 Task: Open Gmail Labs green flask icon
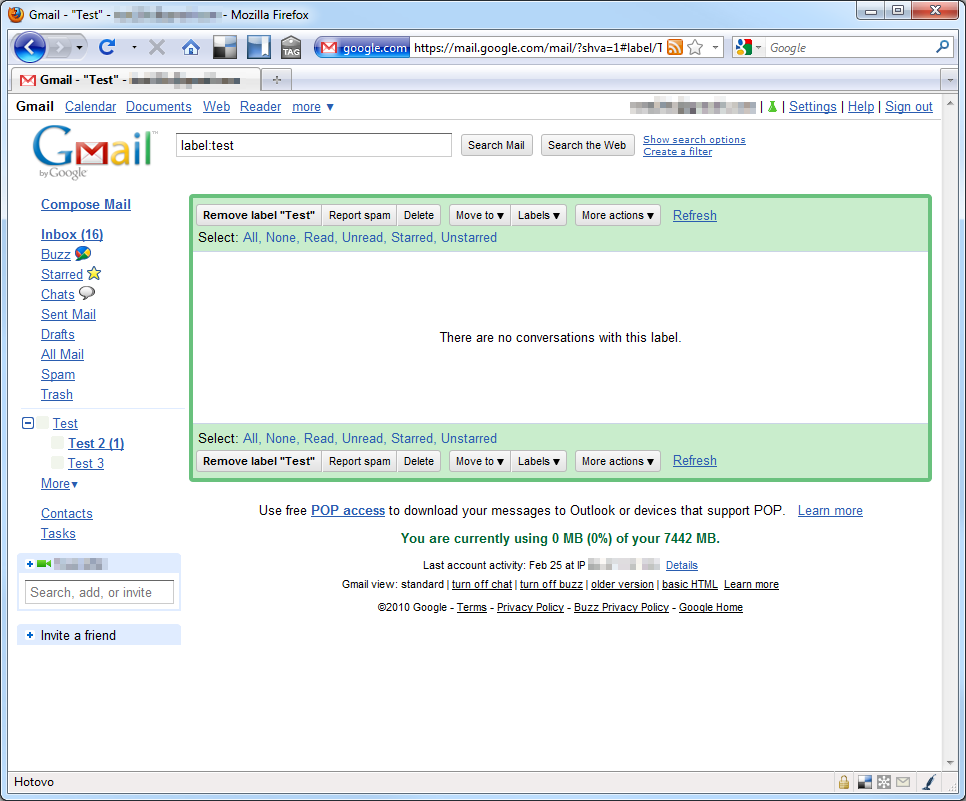pos(771,107)
